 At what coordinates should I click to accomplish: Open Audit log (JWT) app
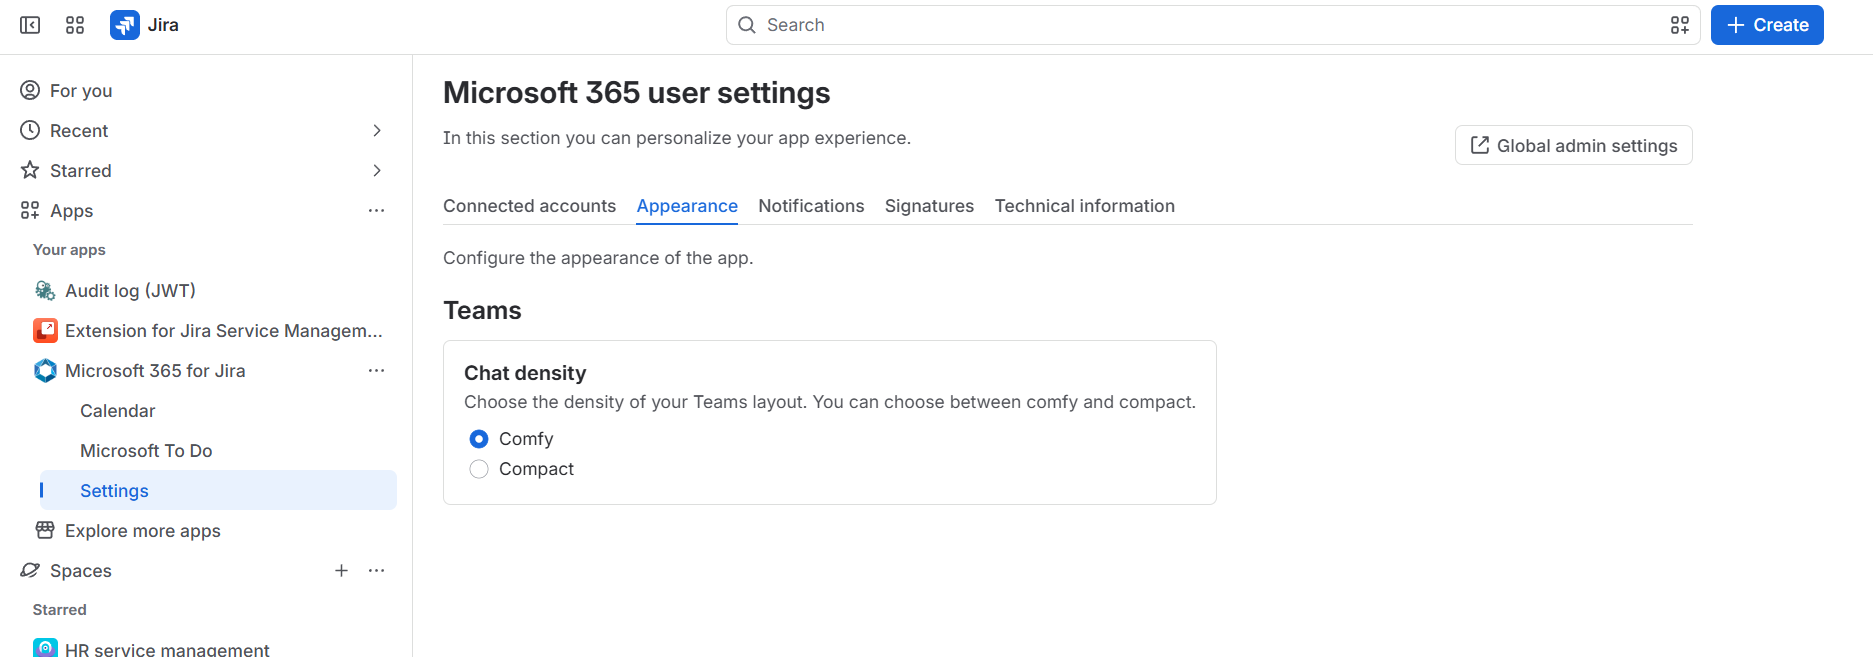(130, 291)
